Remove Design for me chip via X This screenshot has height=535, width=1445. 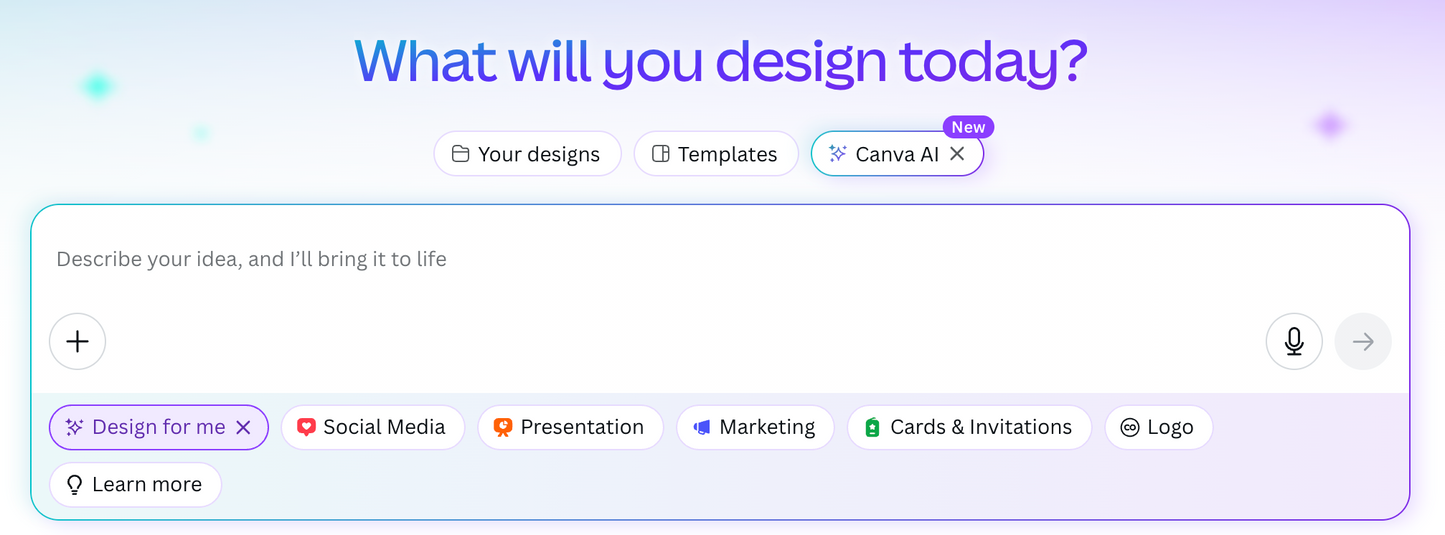point(243,427)
